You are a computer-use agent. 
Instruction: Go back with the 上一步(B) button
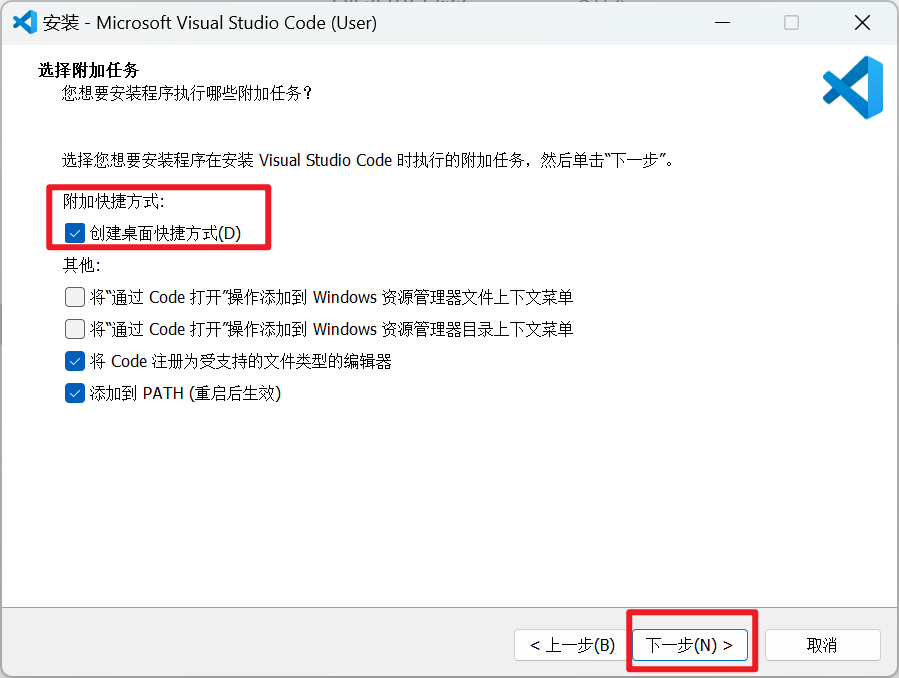point(572,645)
